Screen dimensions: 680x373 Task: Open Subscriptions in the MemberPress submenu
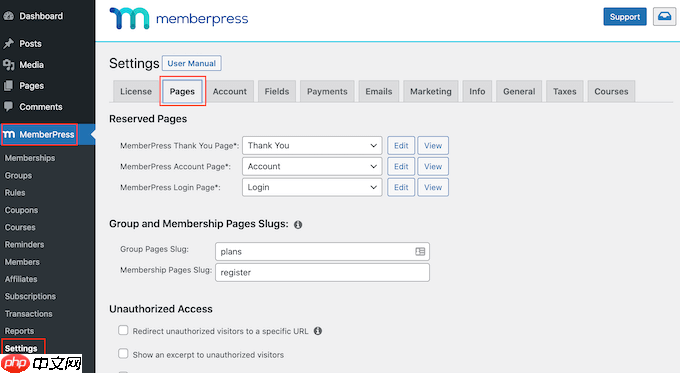click(30, 296)
